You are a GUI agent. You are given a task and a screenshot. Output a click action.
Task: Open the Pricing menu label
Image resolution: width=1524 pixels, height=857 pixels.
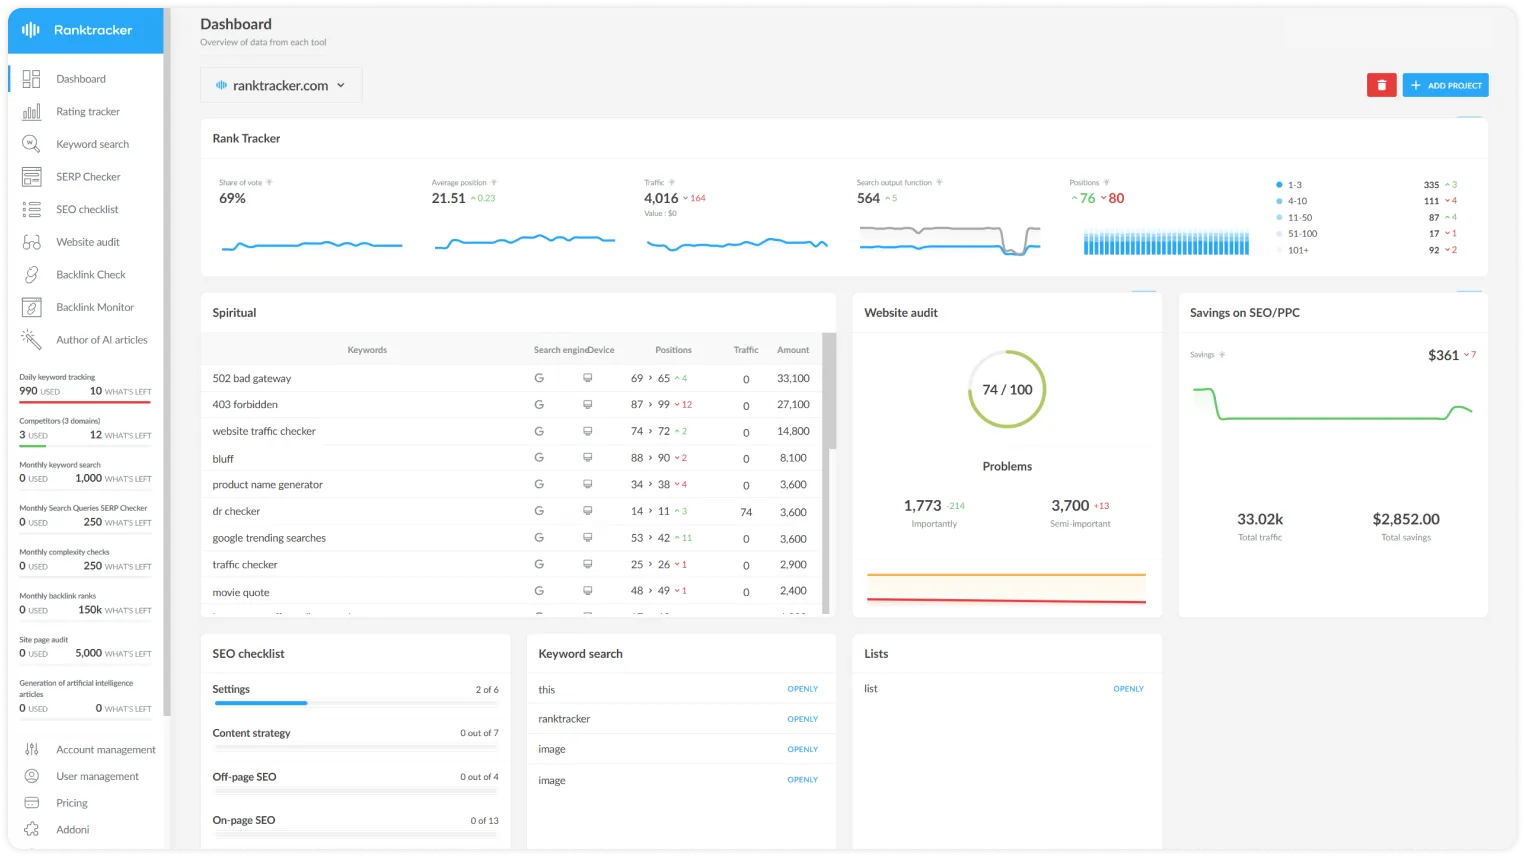tap(72, 803)
